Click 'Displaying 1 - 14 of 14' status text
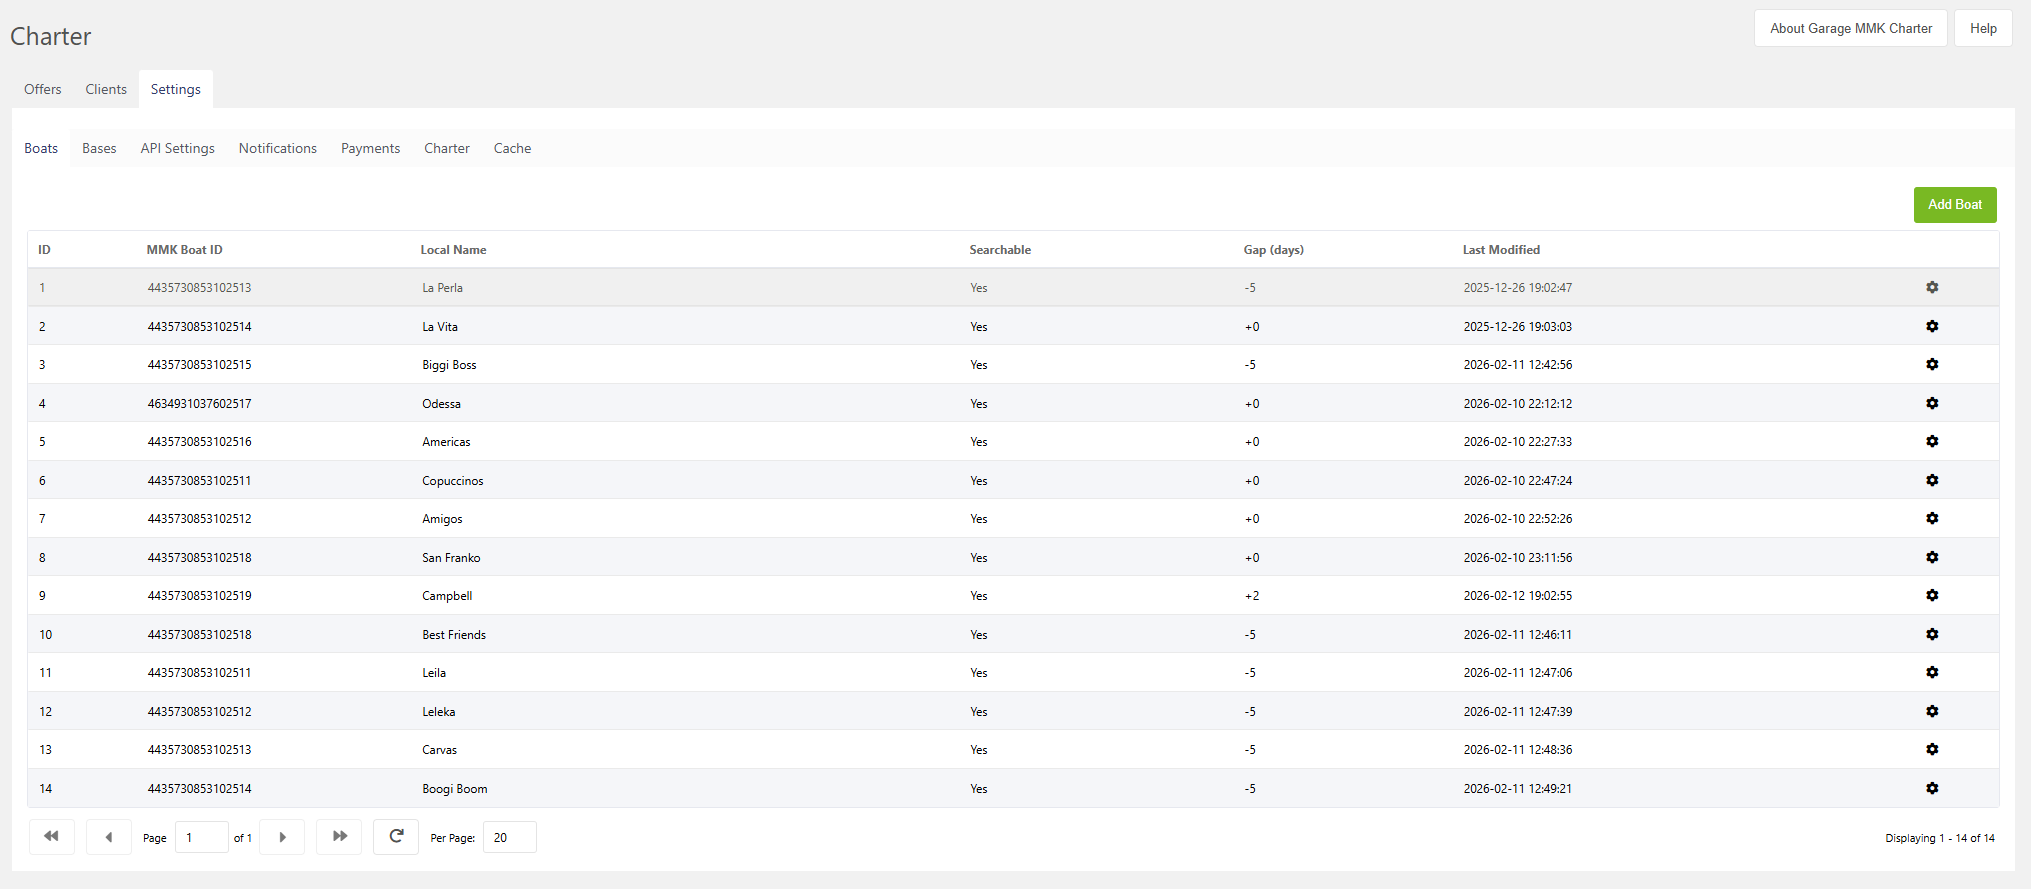 [x=1940, y=838]
